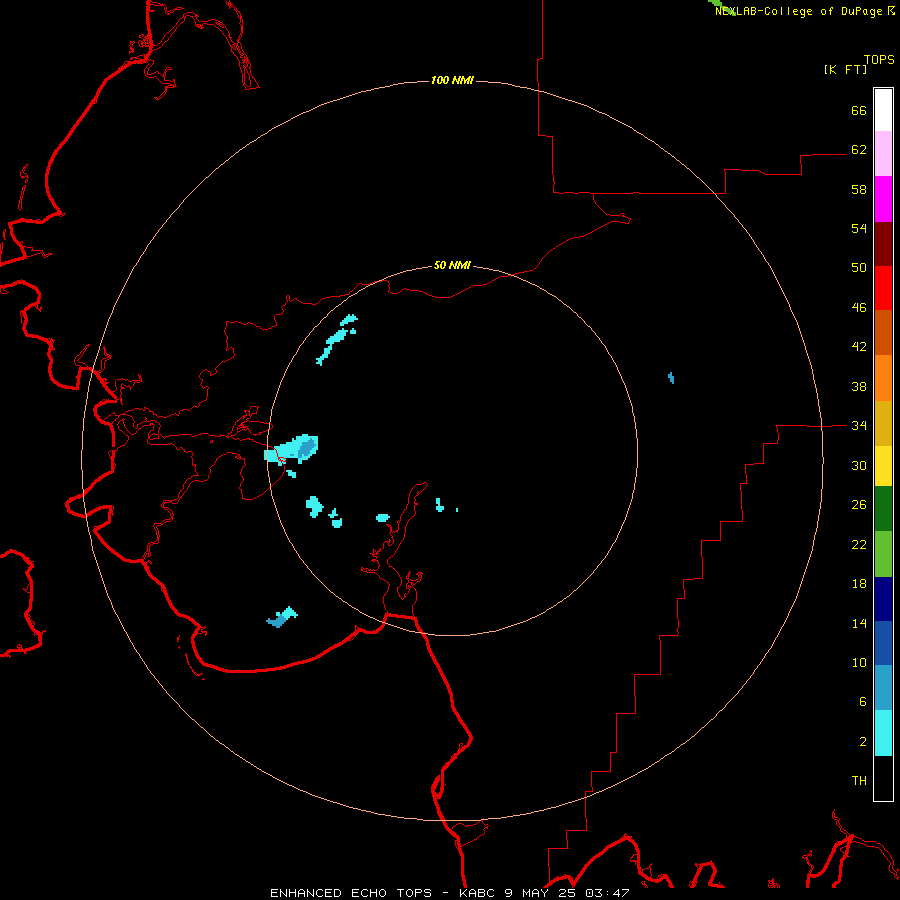Select the bright orange legend swatch
The image size is (900, 900).
point(883,378)
